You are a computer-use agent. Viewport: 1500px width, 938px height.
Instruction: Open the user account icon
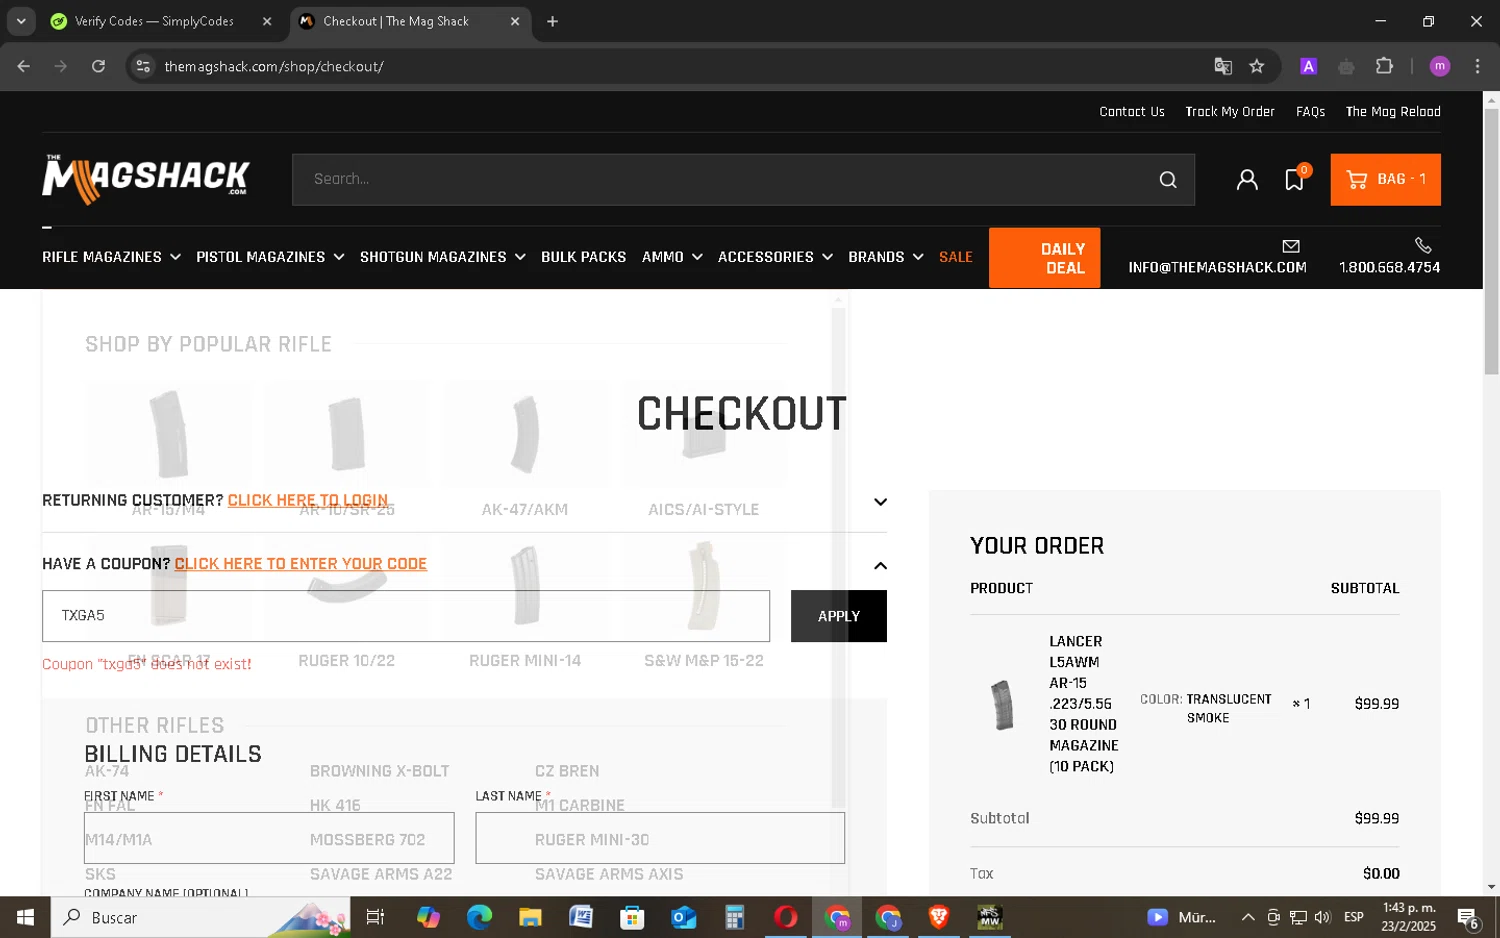1247,180
